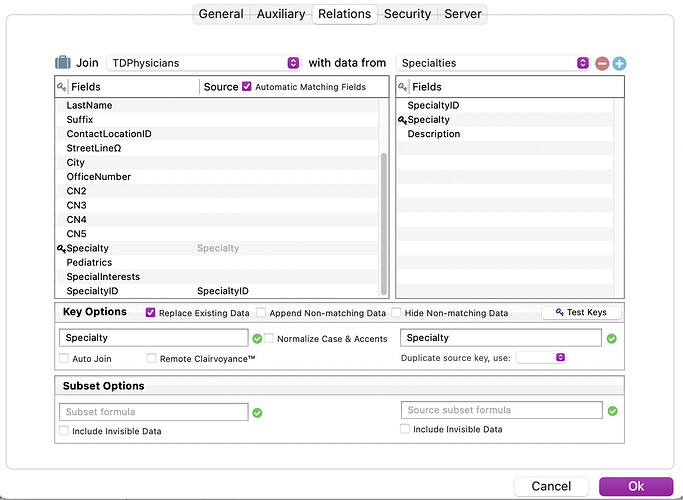This screenshot has width=683, height=500.
Task: Open Duplicate source key dropdown
Action: [541, 357]
